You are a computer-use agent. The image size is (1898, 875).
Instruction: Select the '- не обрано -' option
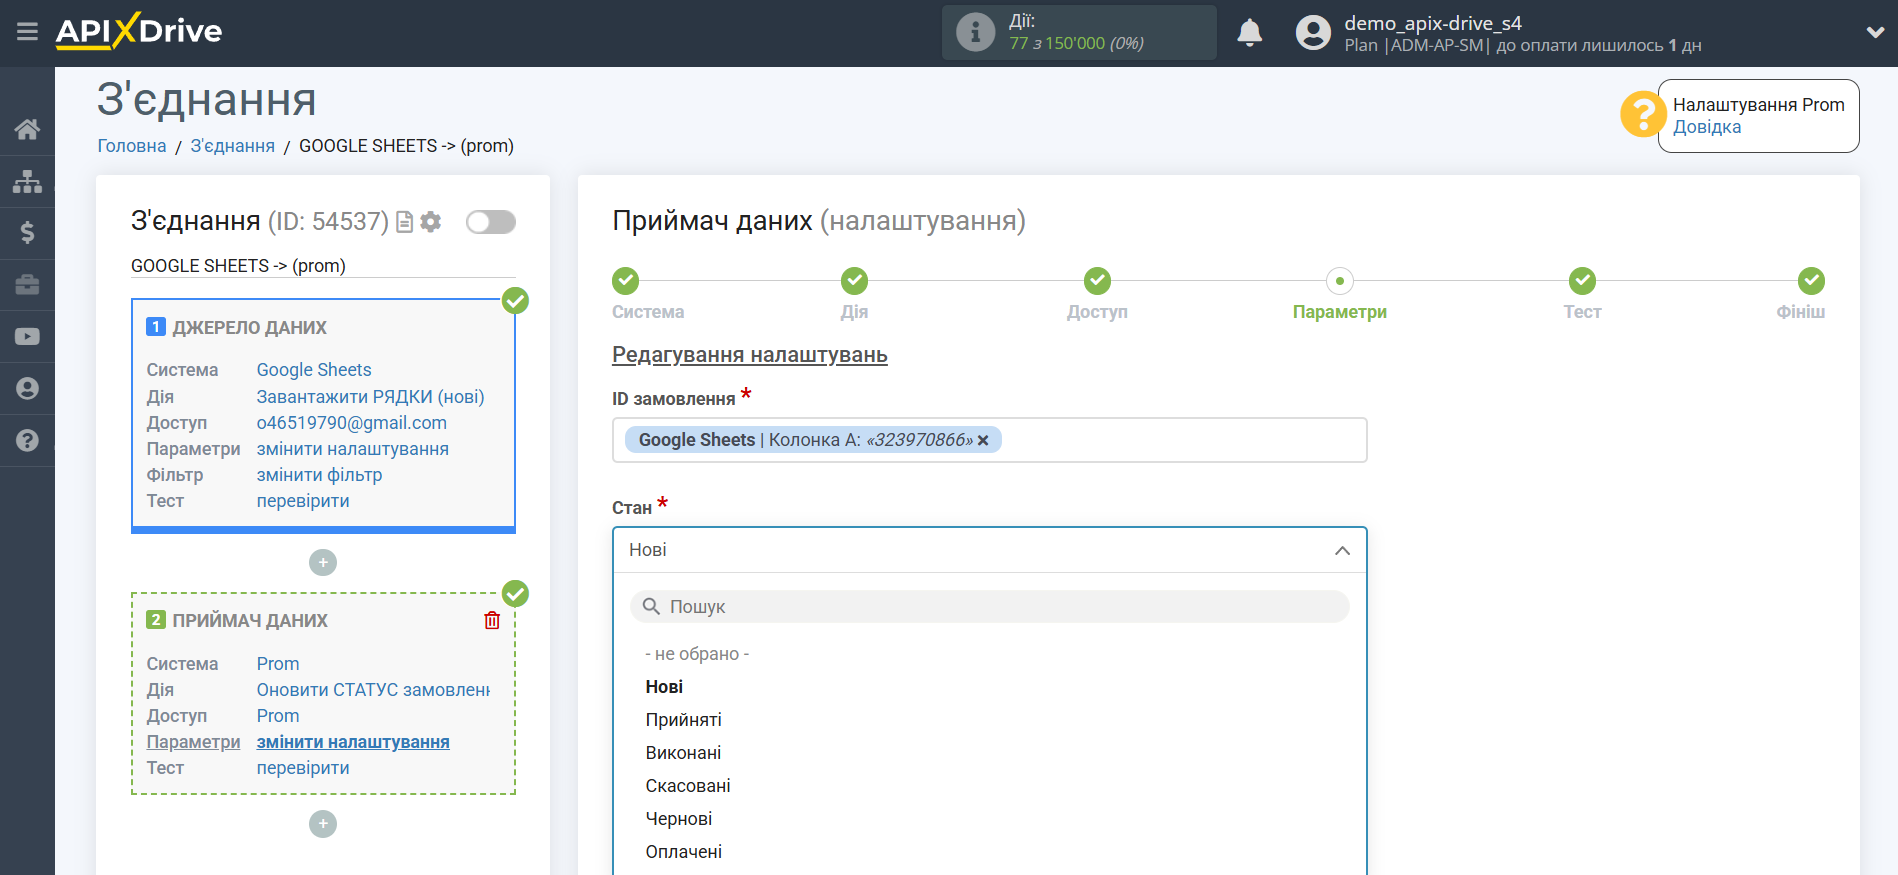[x=697, y=654]
